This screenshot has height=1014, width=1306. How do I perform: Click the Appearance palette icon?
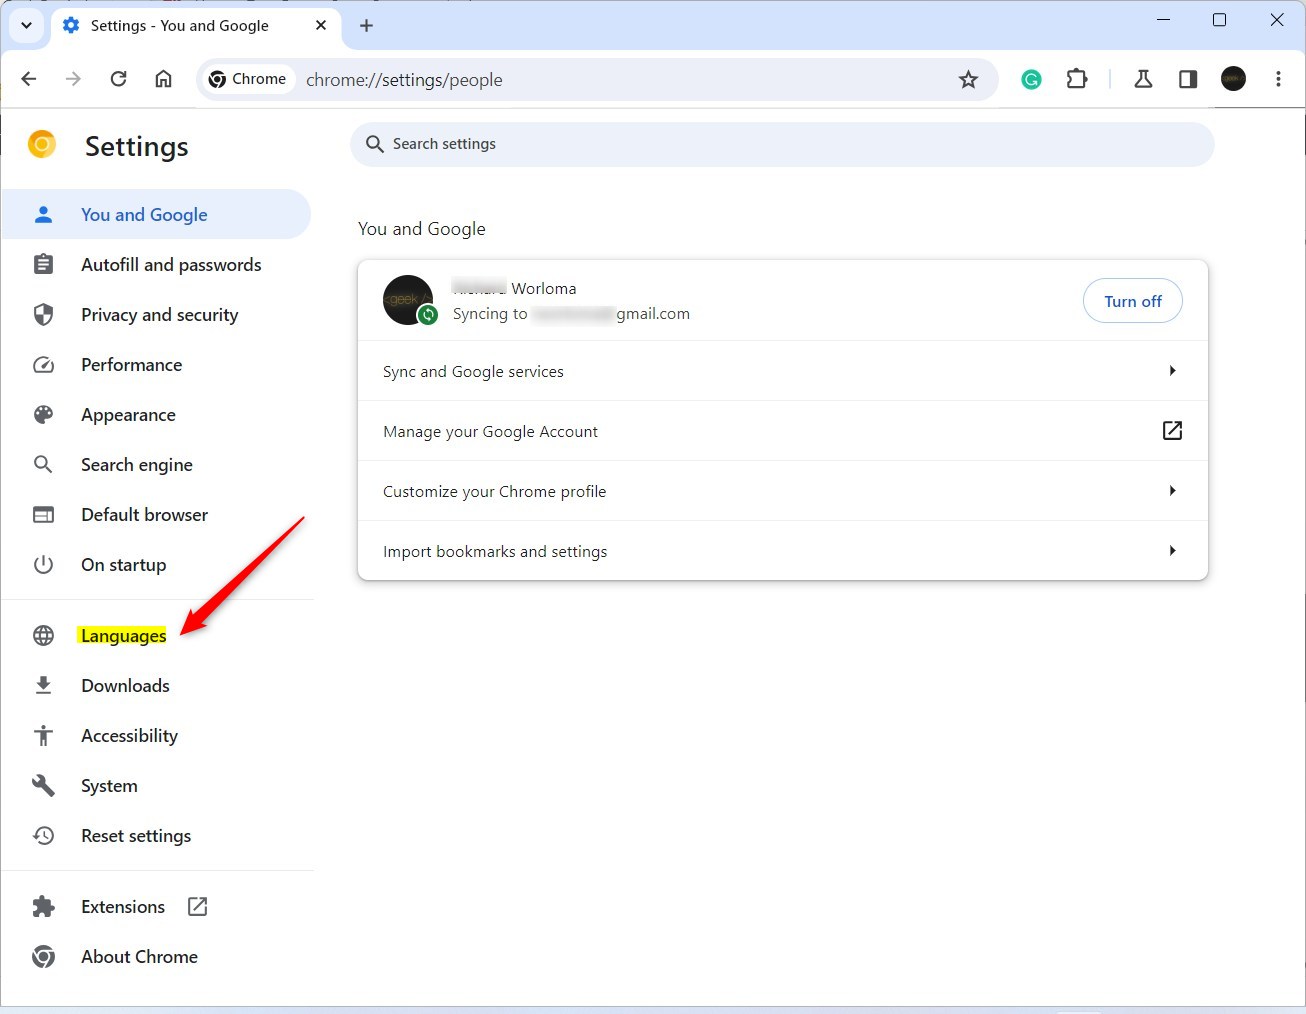(43, 414)
